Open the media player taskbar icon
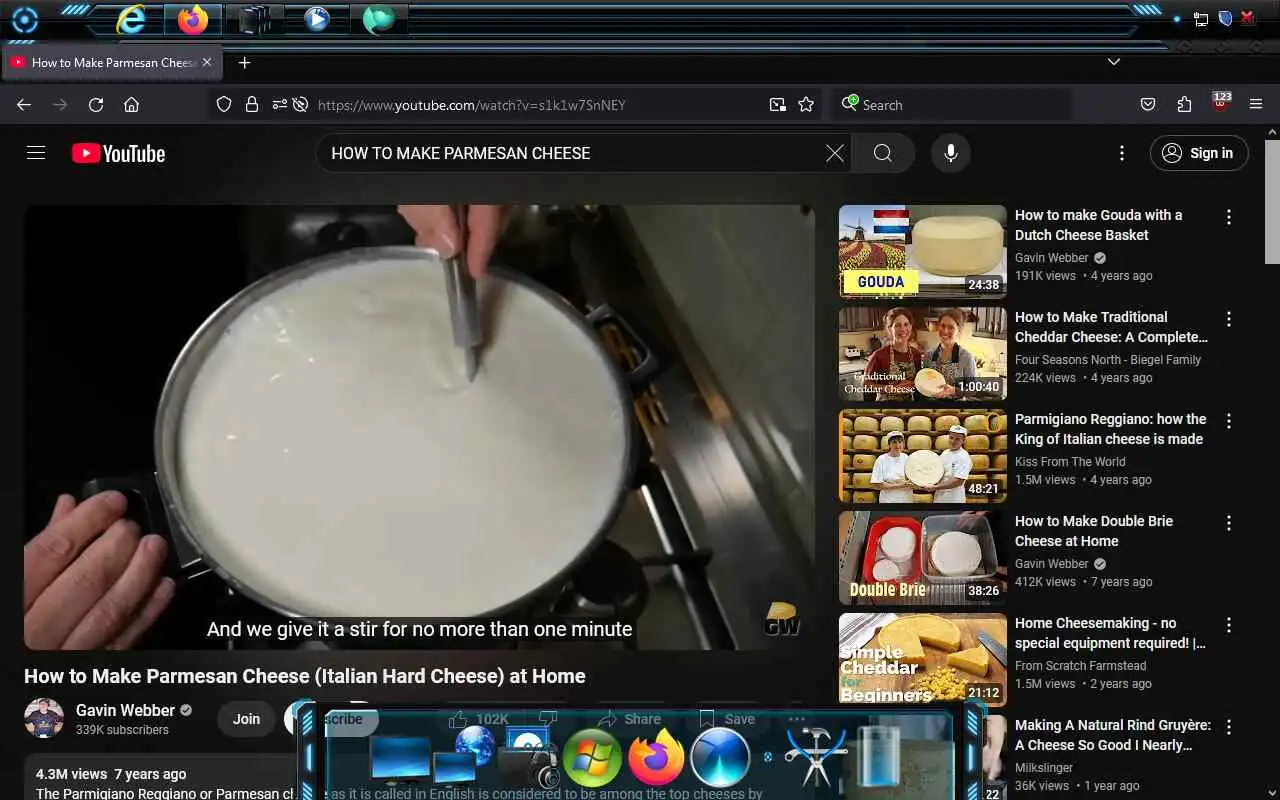Image resolution: width=1280 pixels, height=800 pixels. (x=317, y=19)
